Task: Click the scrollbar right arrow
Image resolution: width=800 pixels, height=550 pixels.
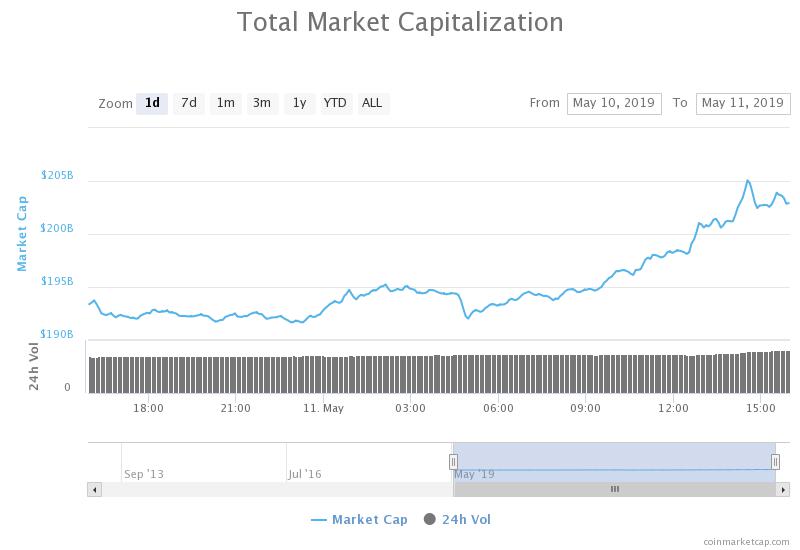Action: pyautogui.click(x=785, y=489)
